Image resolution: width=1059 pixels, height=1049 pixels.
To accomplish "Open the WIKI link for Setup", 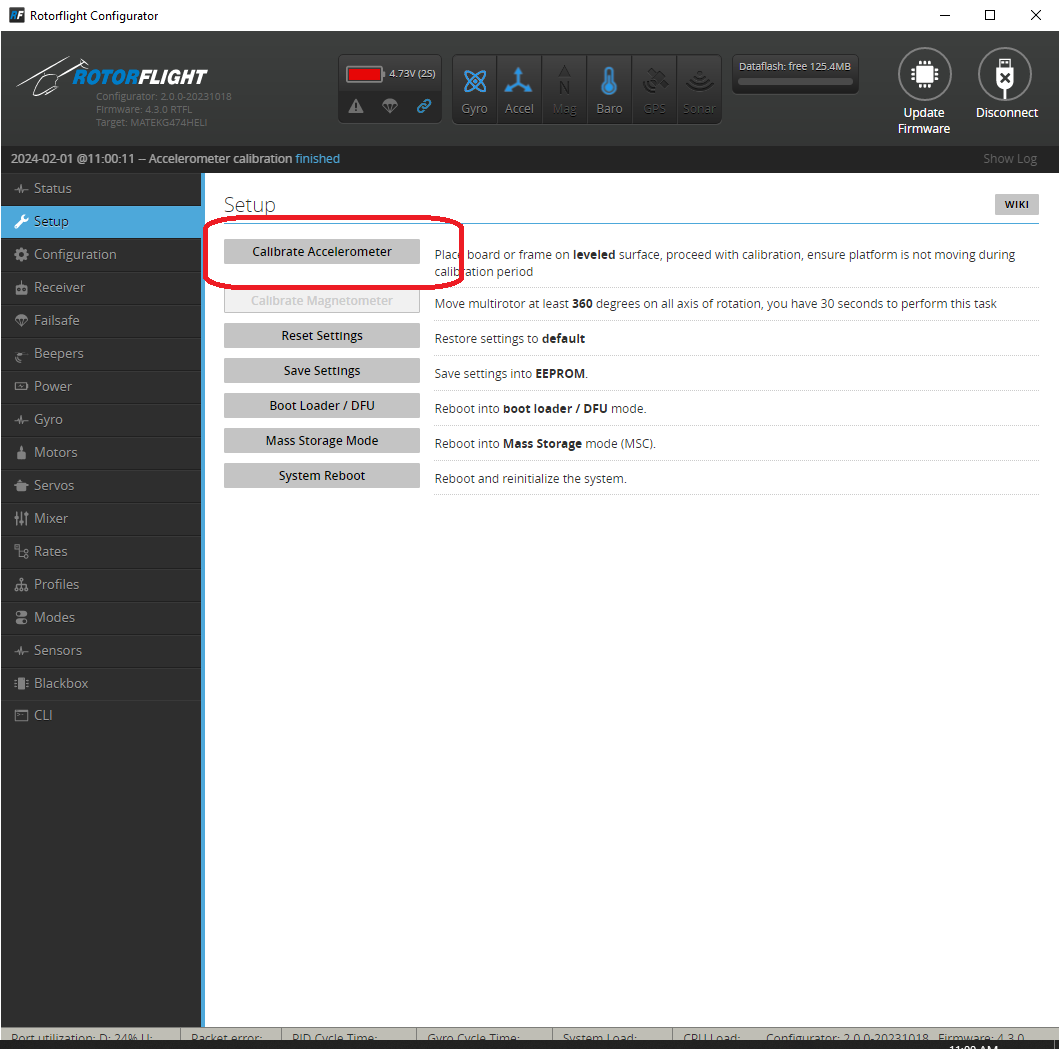I will tap(1016, 205).
